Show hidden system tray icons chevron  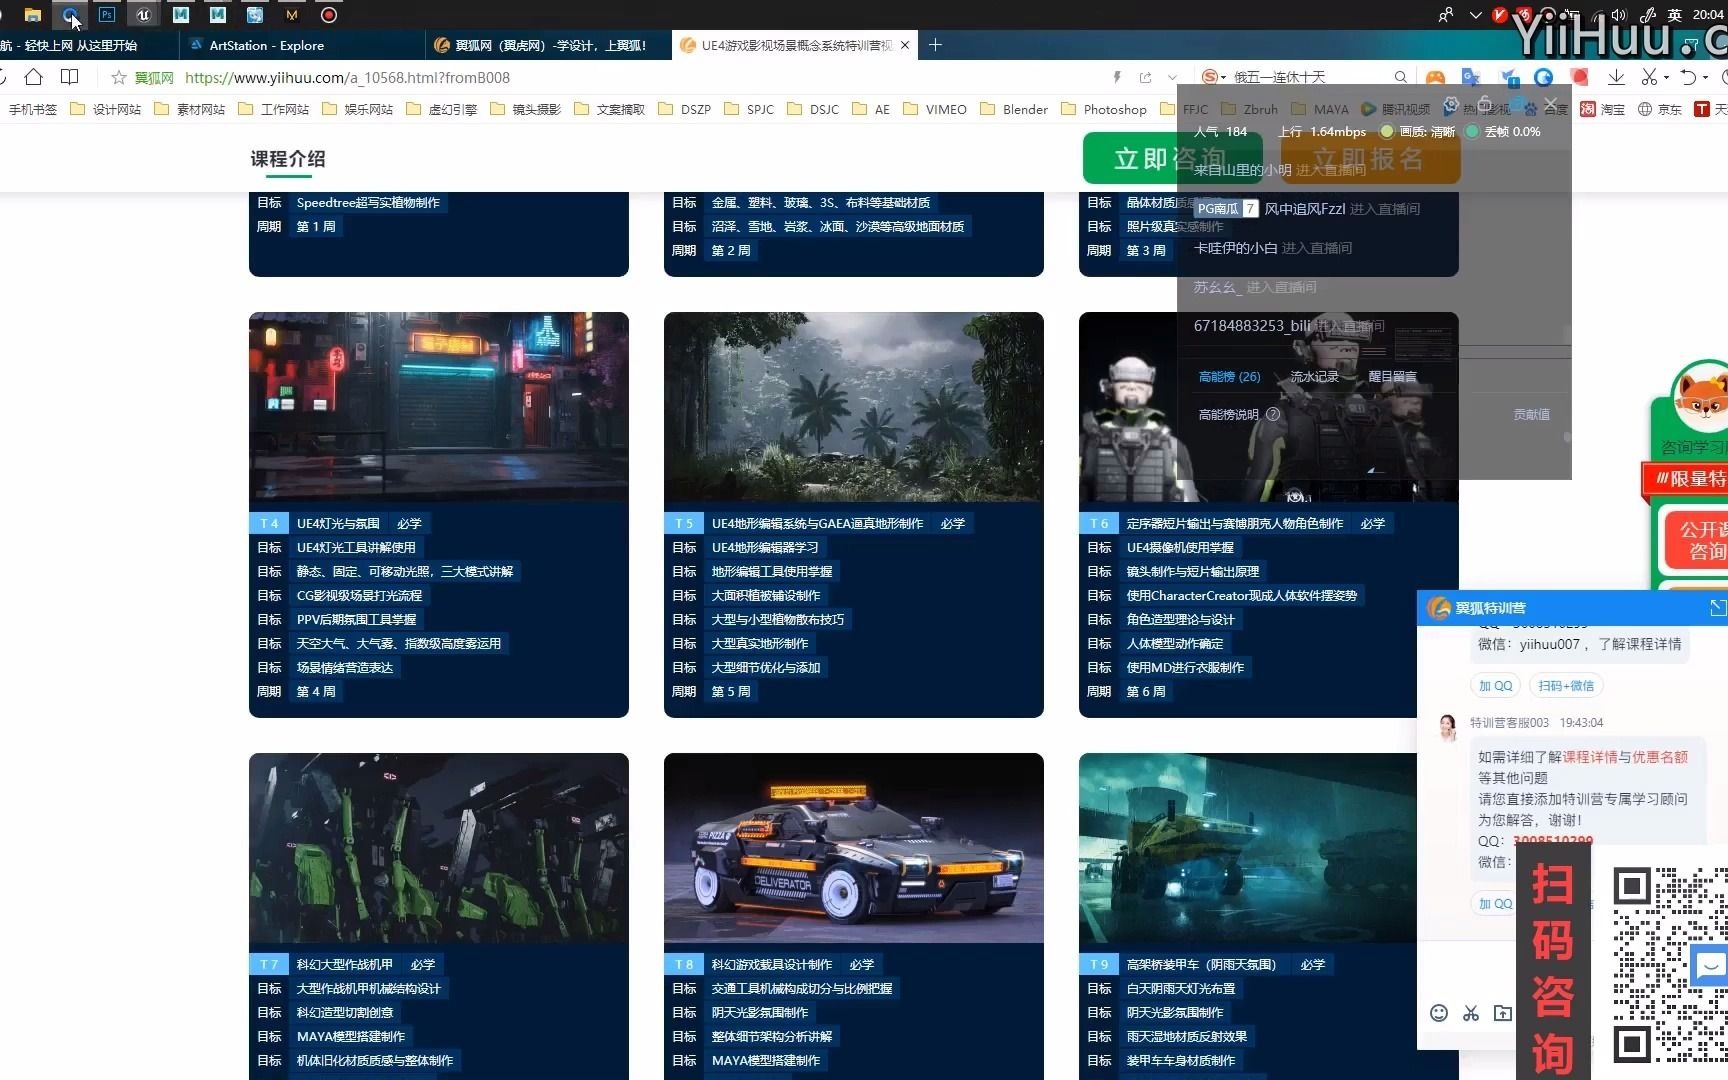click(1475, 15)
